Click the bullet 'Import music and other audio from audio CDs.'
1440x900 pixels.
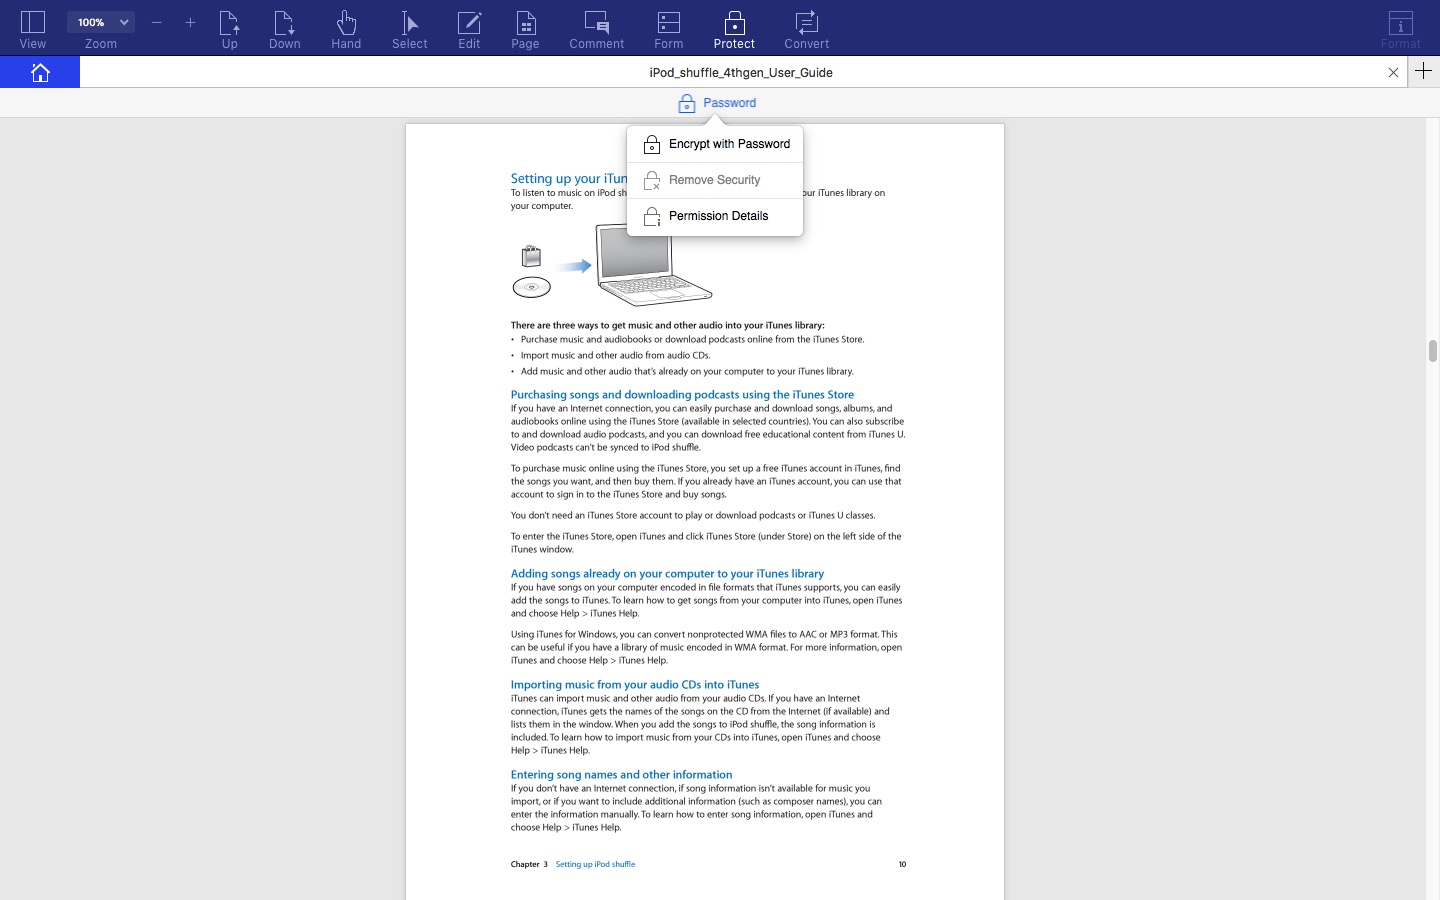pyautogui.click(x=615, y=355)
